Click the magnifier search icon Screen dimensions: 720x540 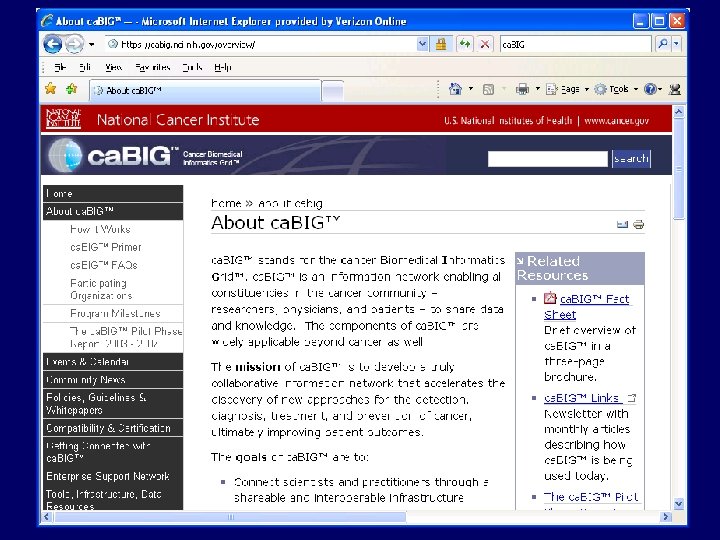(663, 45)
